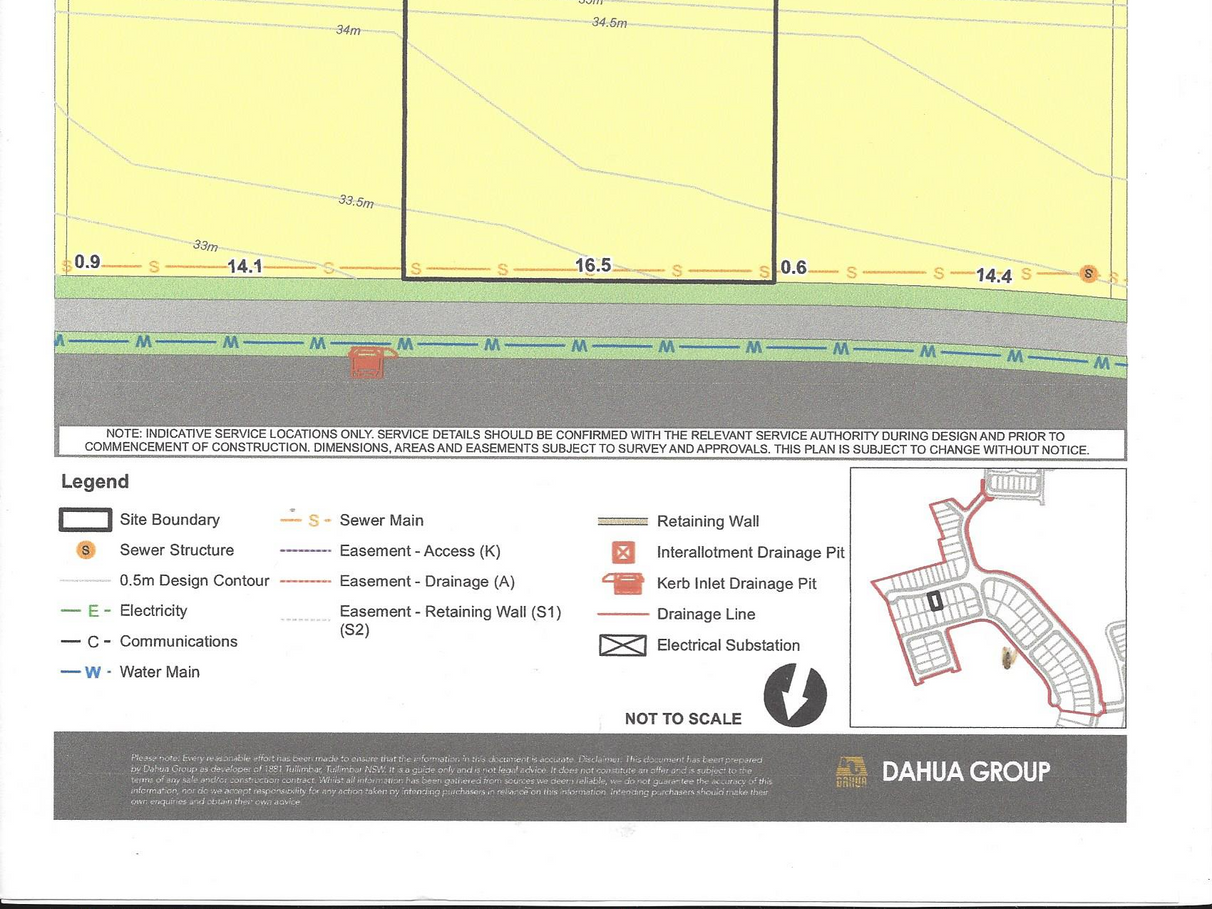Open the locality map thumbnail
This screenshot has width=1212, height=909.
pos(988,598)
